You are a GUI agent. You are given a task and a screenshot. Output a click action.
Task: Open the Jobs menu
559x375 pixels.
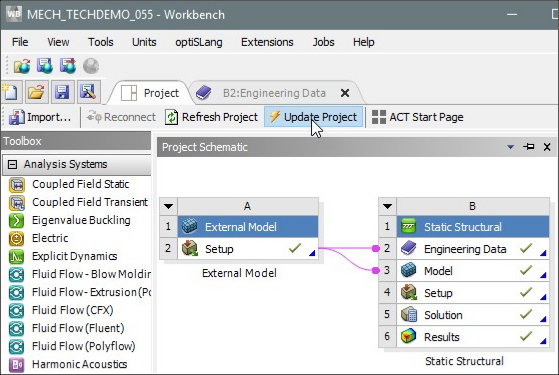[323, 42]
